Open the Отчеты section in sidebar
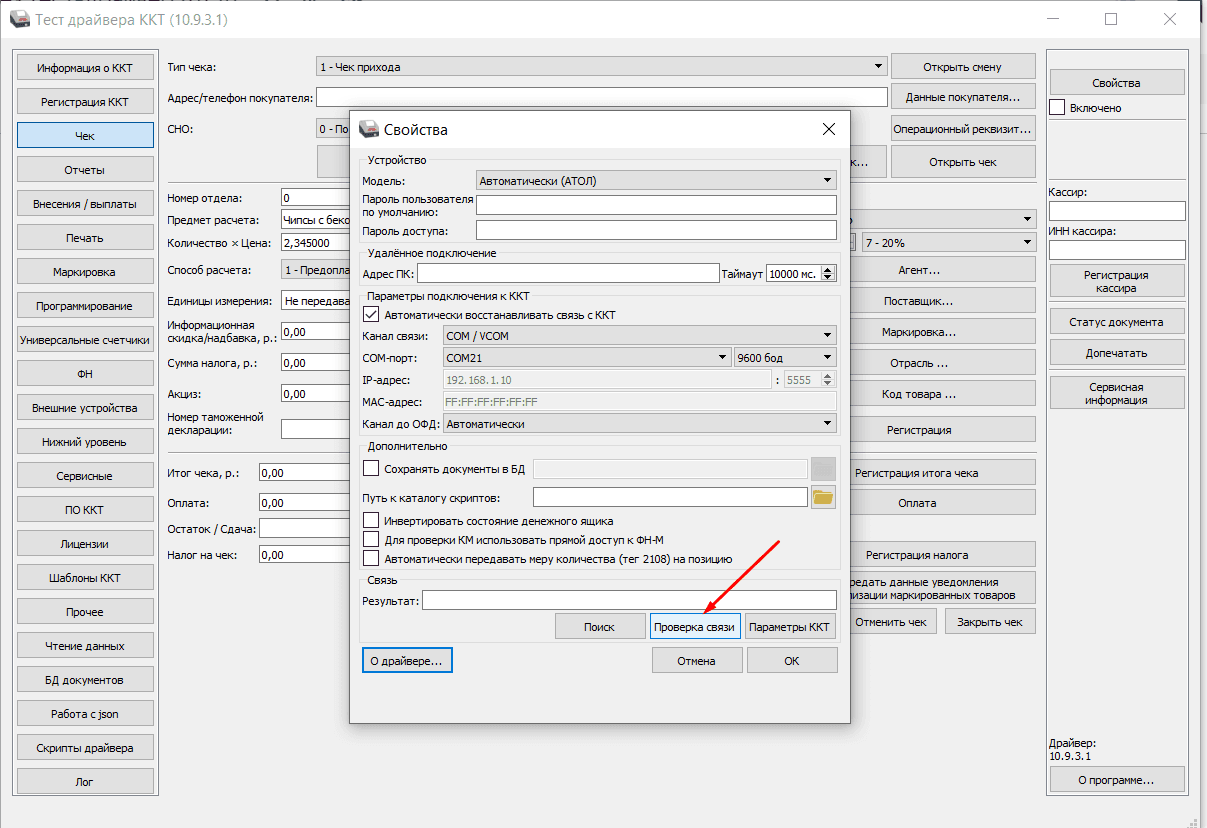 point(85,169)
